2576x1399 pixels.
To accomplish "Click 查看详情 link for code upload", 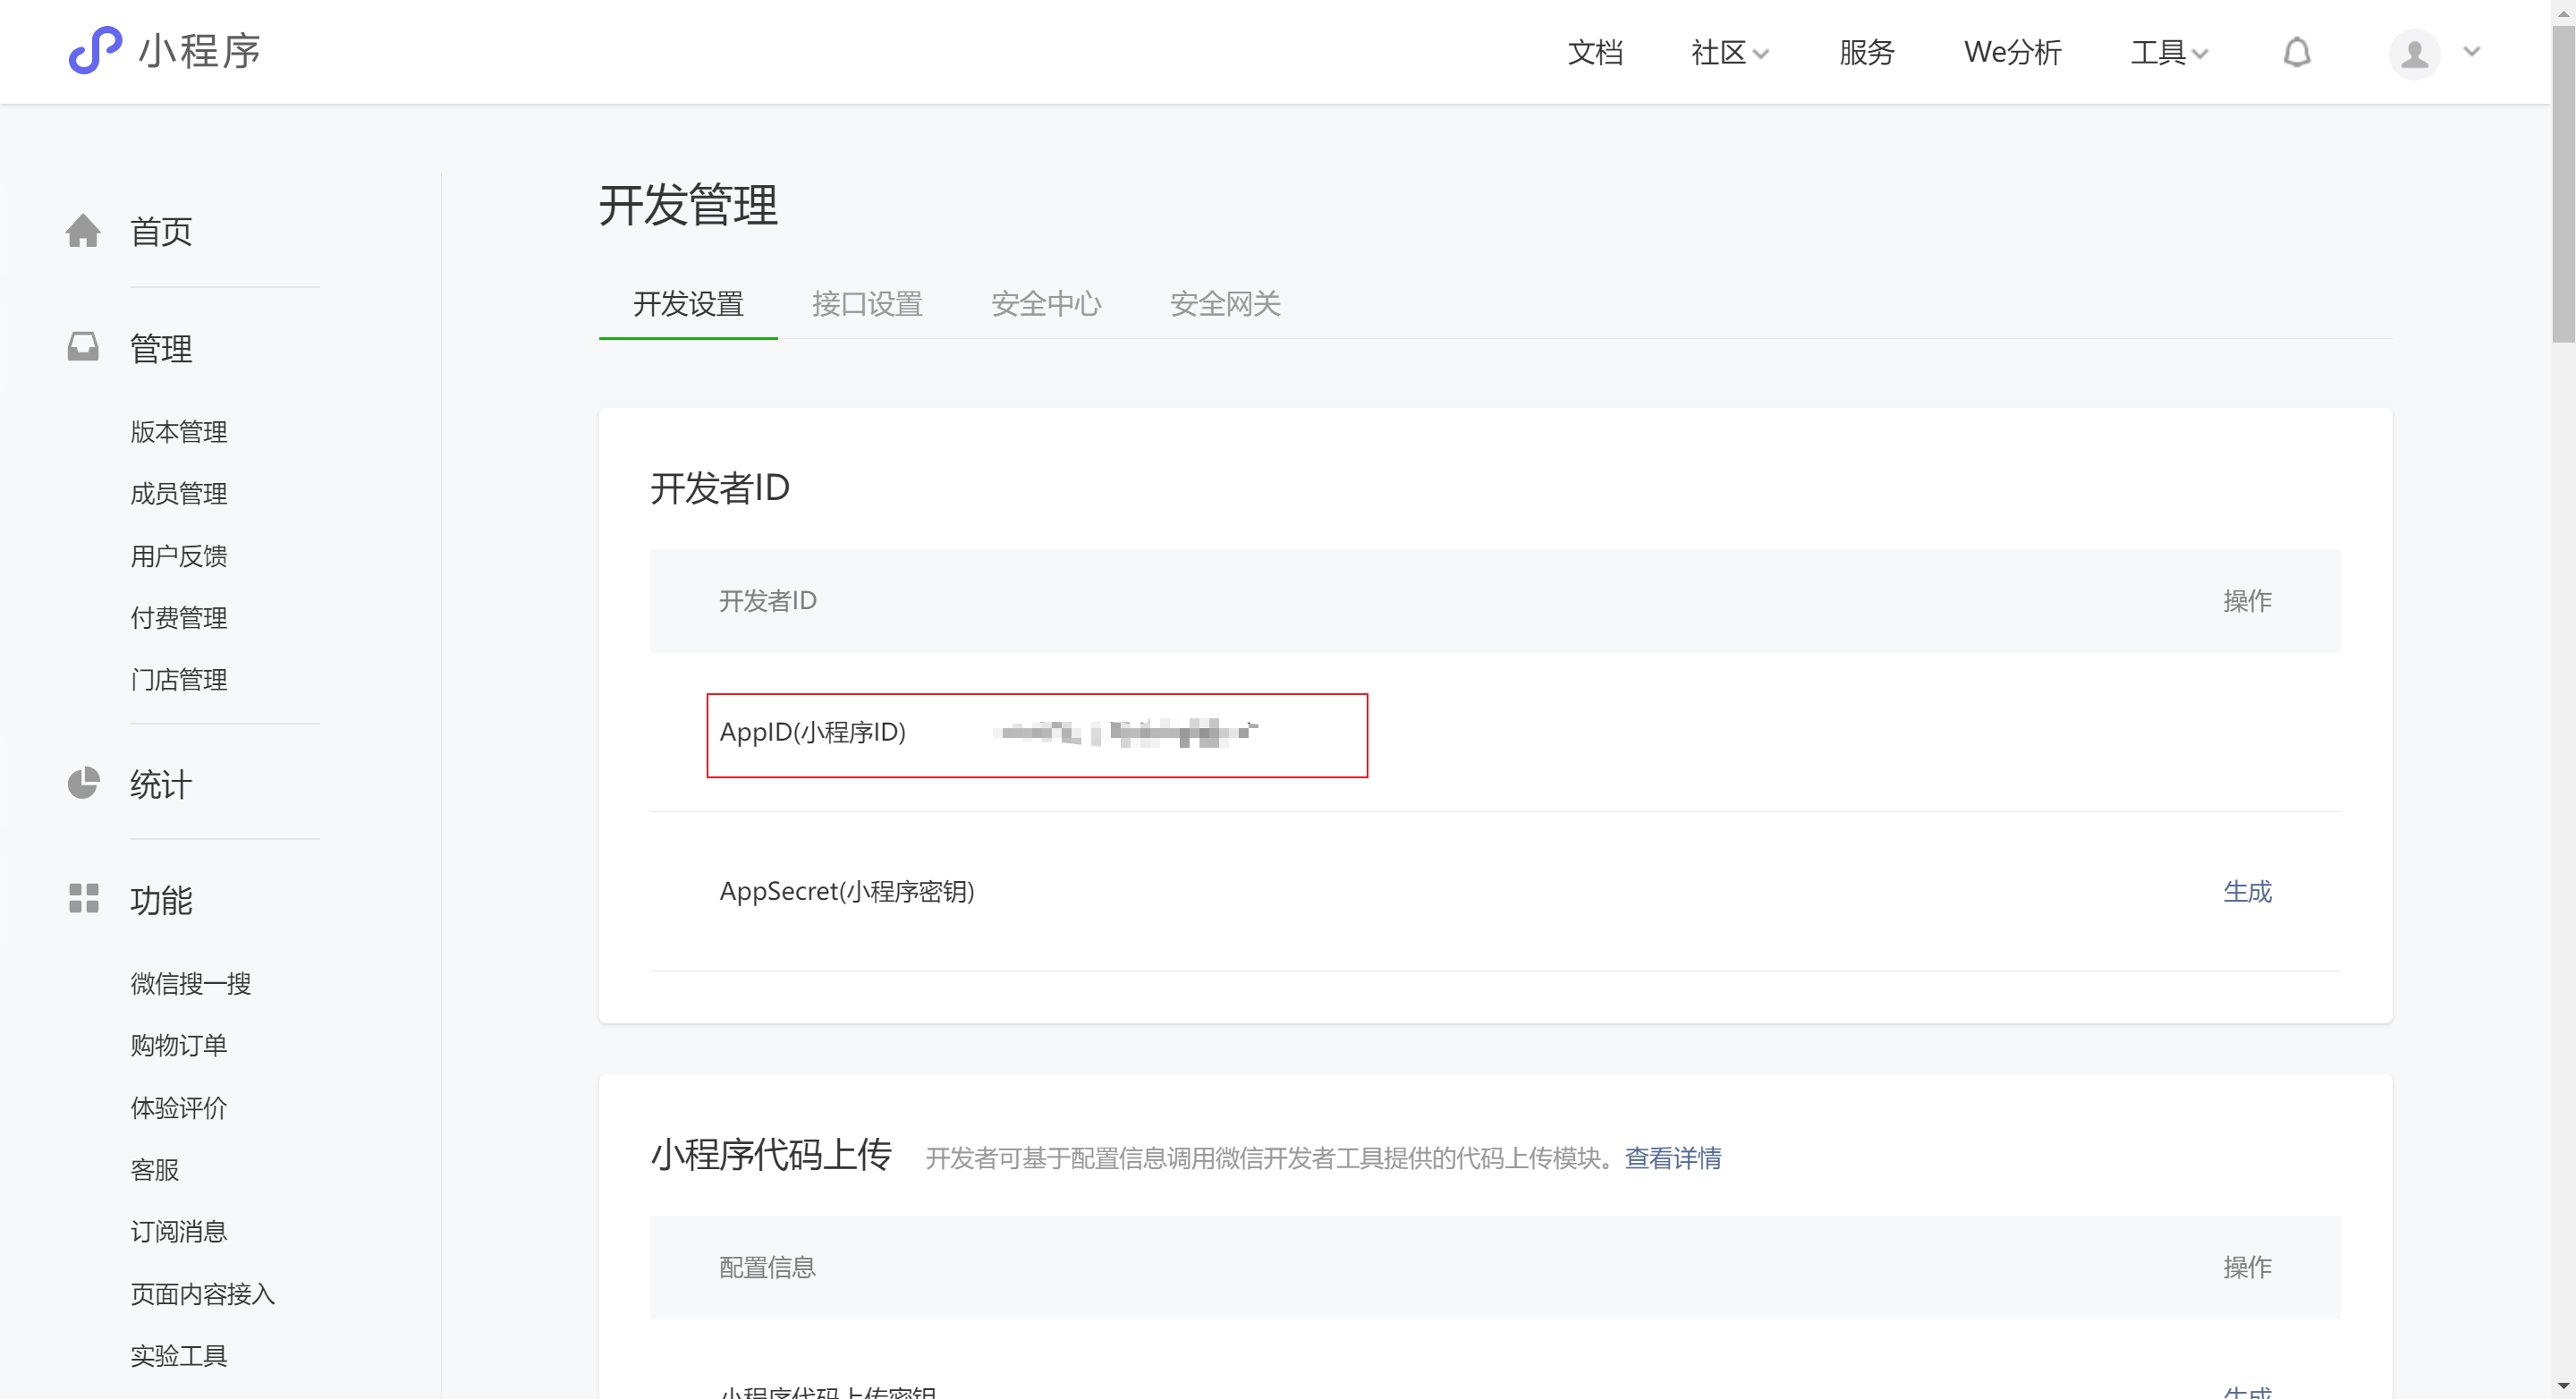I will coord(1673,1158).
